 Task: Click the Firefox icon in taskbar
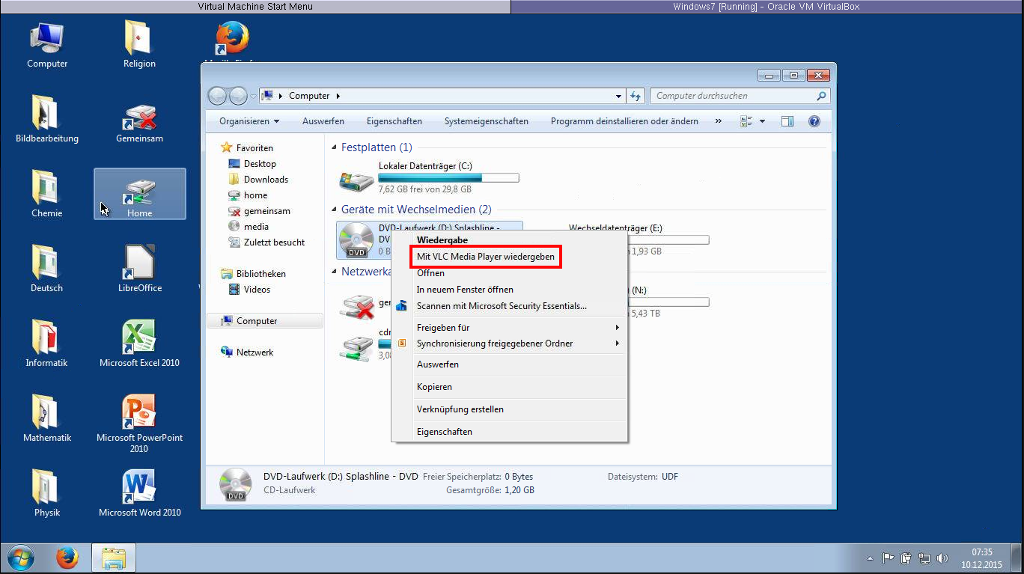pos(67,557)
